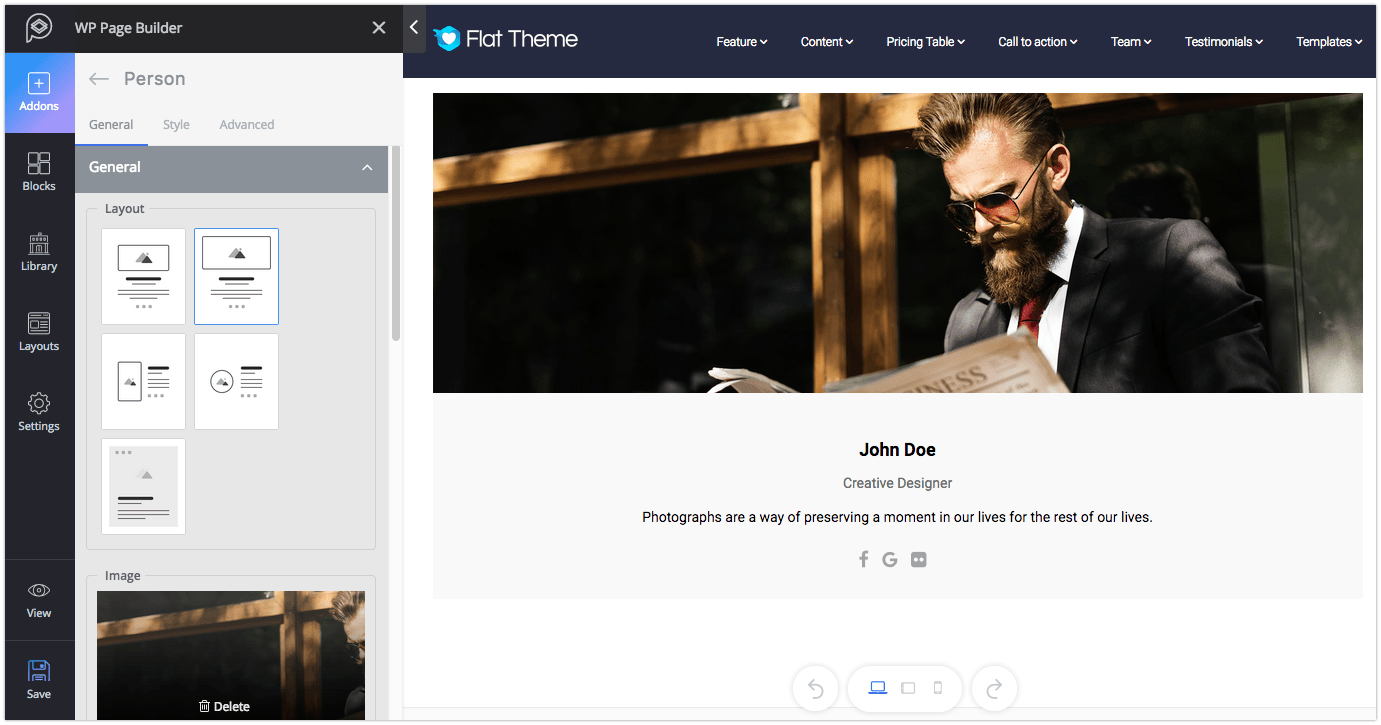Open the Testimonials dropdown menu
Viewport: 1381px width, 725px height.
[x=1224, y=42]
